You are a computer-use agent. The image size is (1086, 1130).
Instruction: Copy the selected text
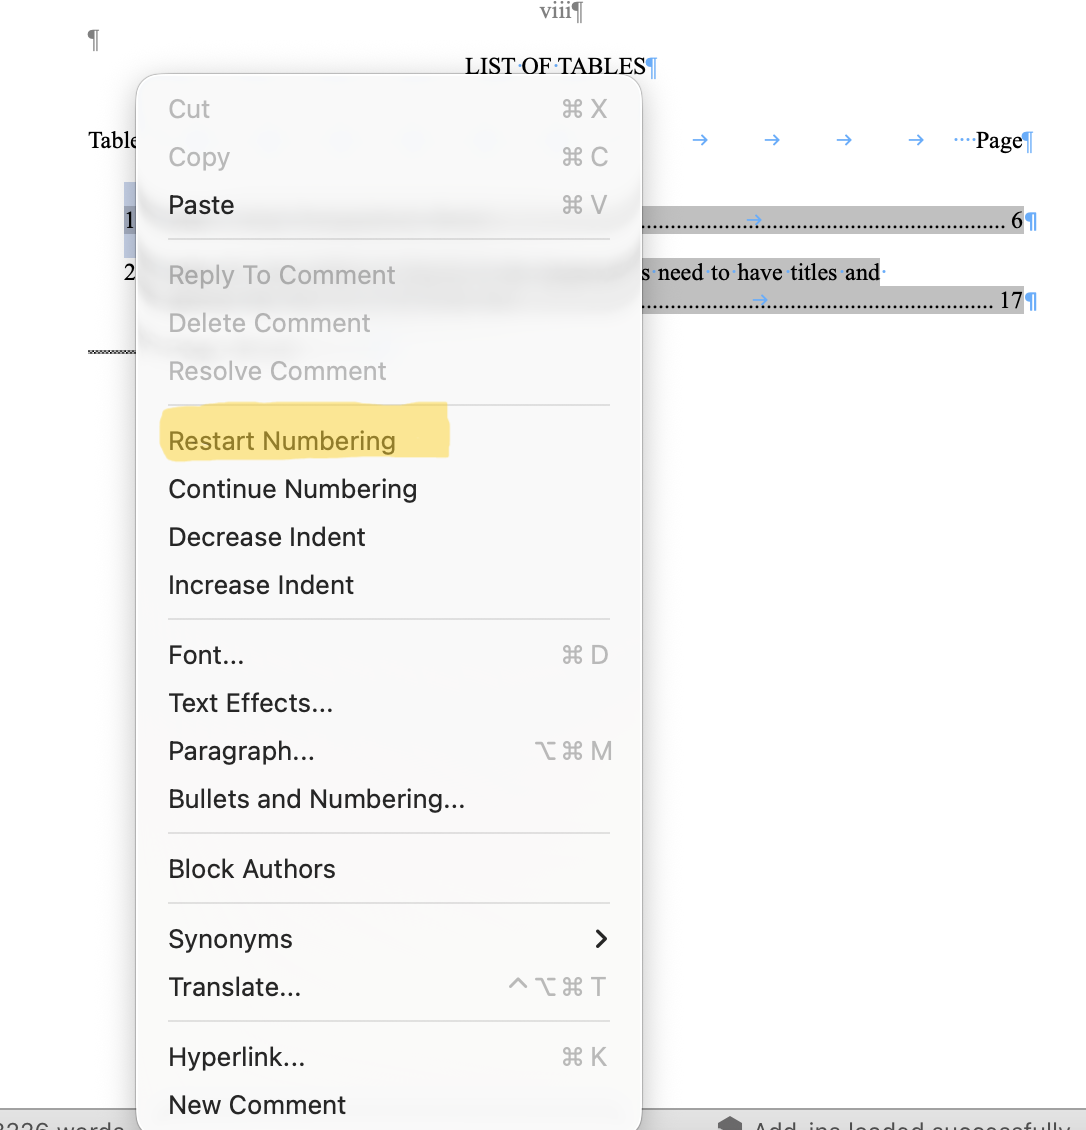[198, 157]
